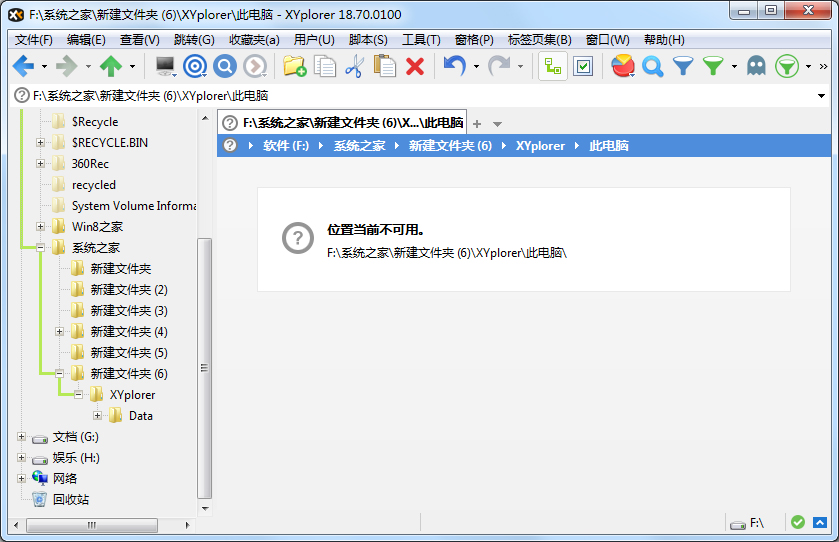
Task: Click the blue Back arrow
Action: coord(24,66)
